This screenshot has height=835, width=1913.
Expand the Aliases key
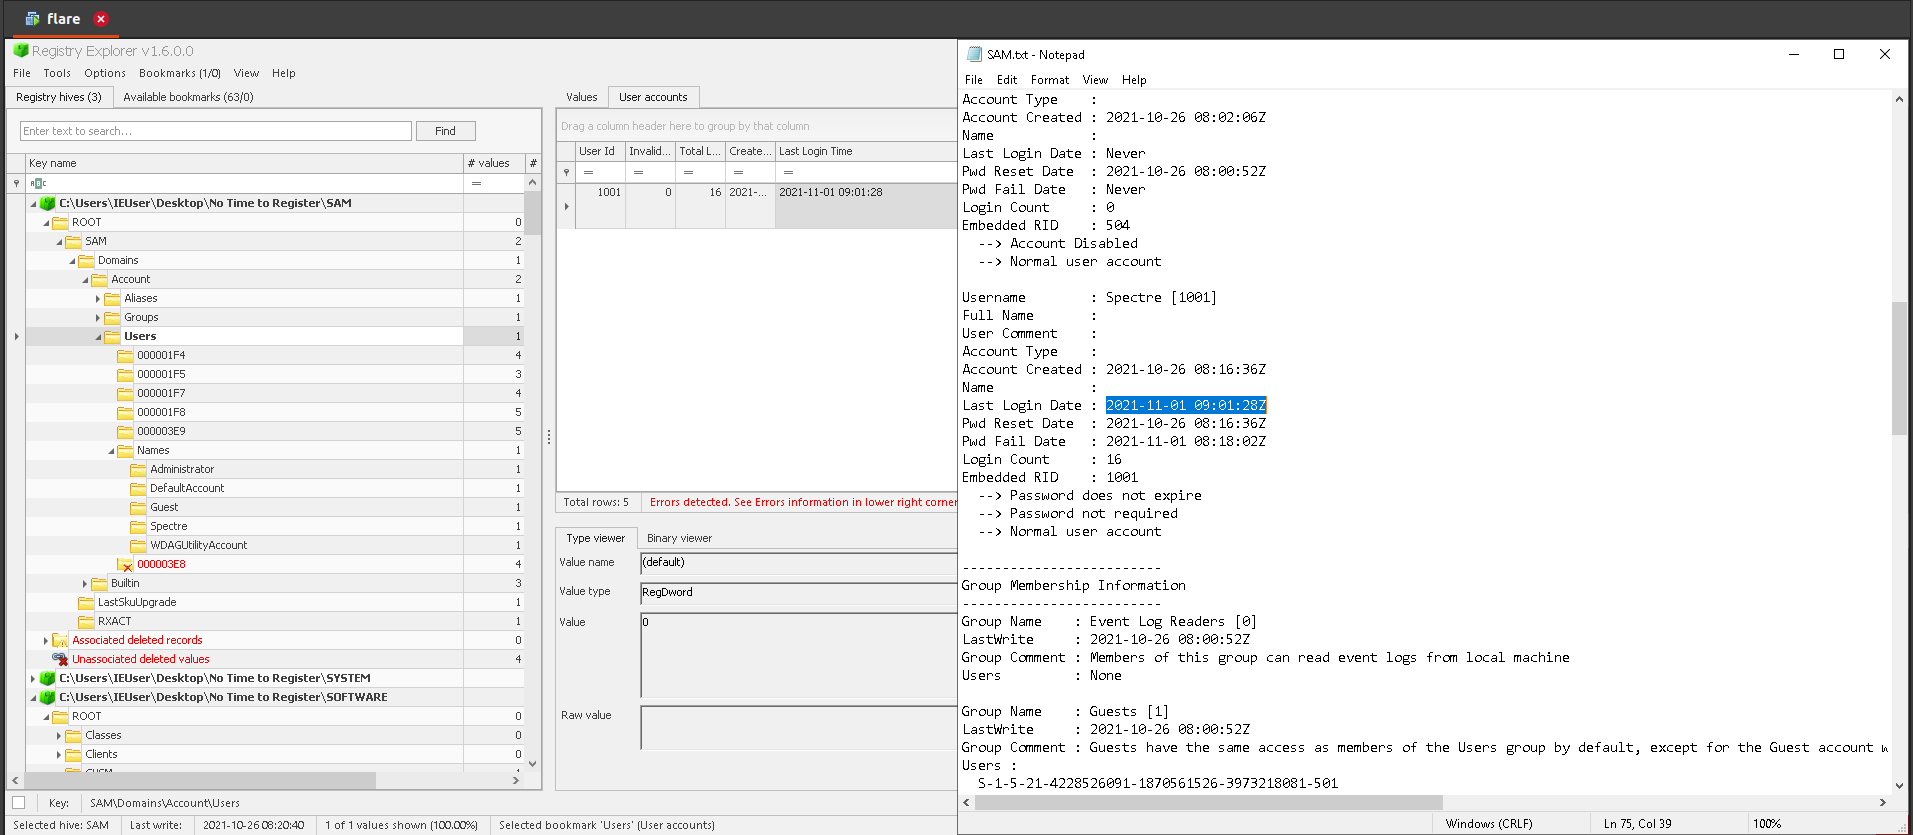pos(98,298)
